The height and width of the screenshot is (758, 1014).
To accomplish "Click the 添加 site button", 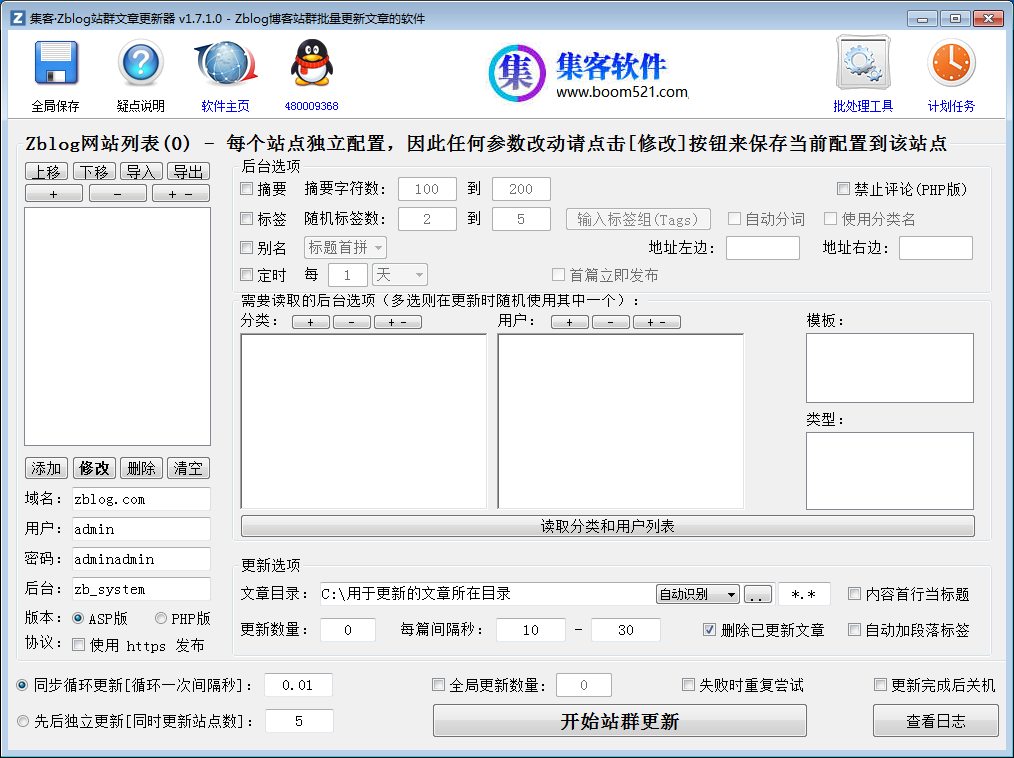I will (x=47, y=468).
